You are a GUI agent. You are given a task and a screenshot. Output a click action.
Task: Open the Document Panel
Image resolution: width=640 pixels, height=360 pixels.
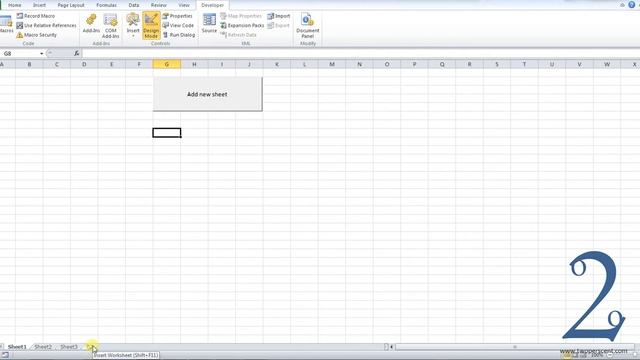click(308, 25)
